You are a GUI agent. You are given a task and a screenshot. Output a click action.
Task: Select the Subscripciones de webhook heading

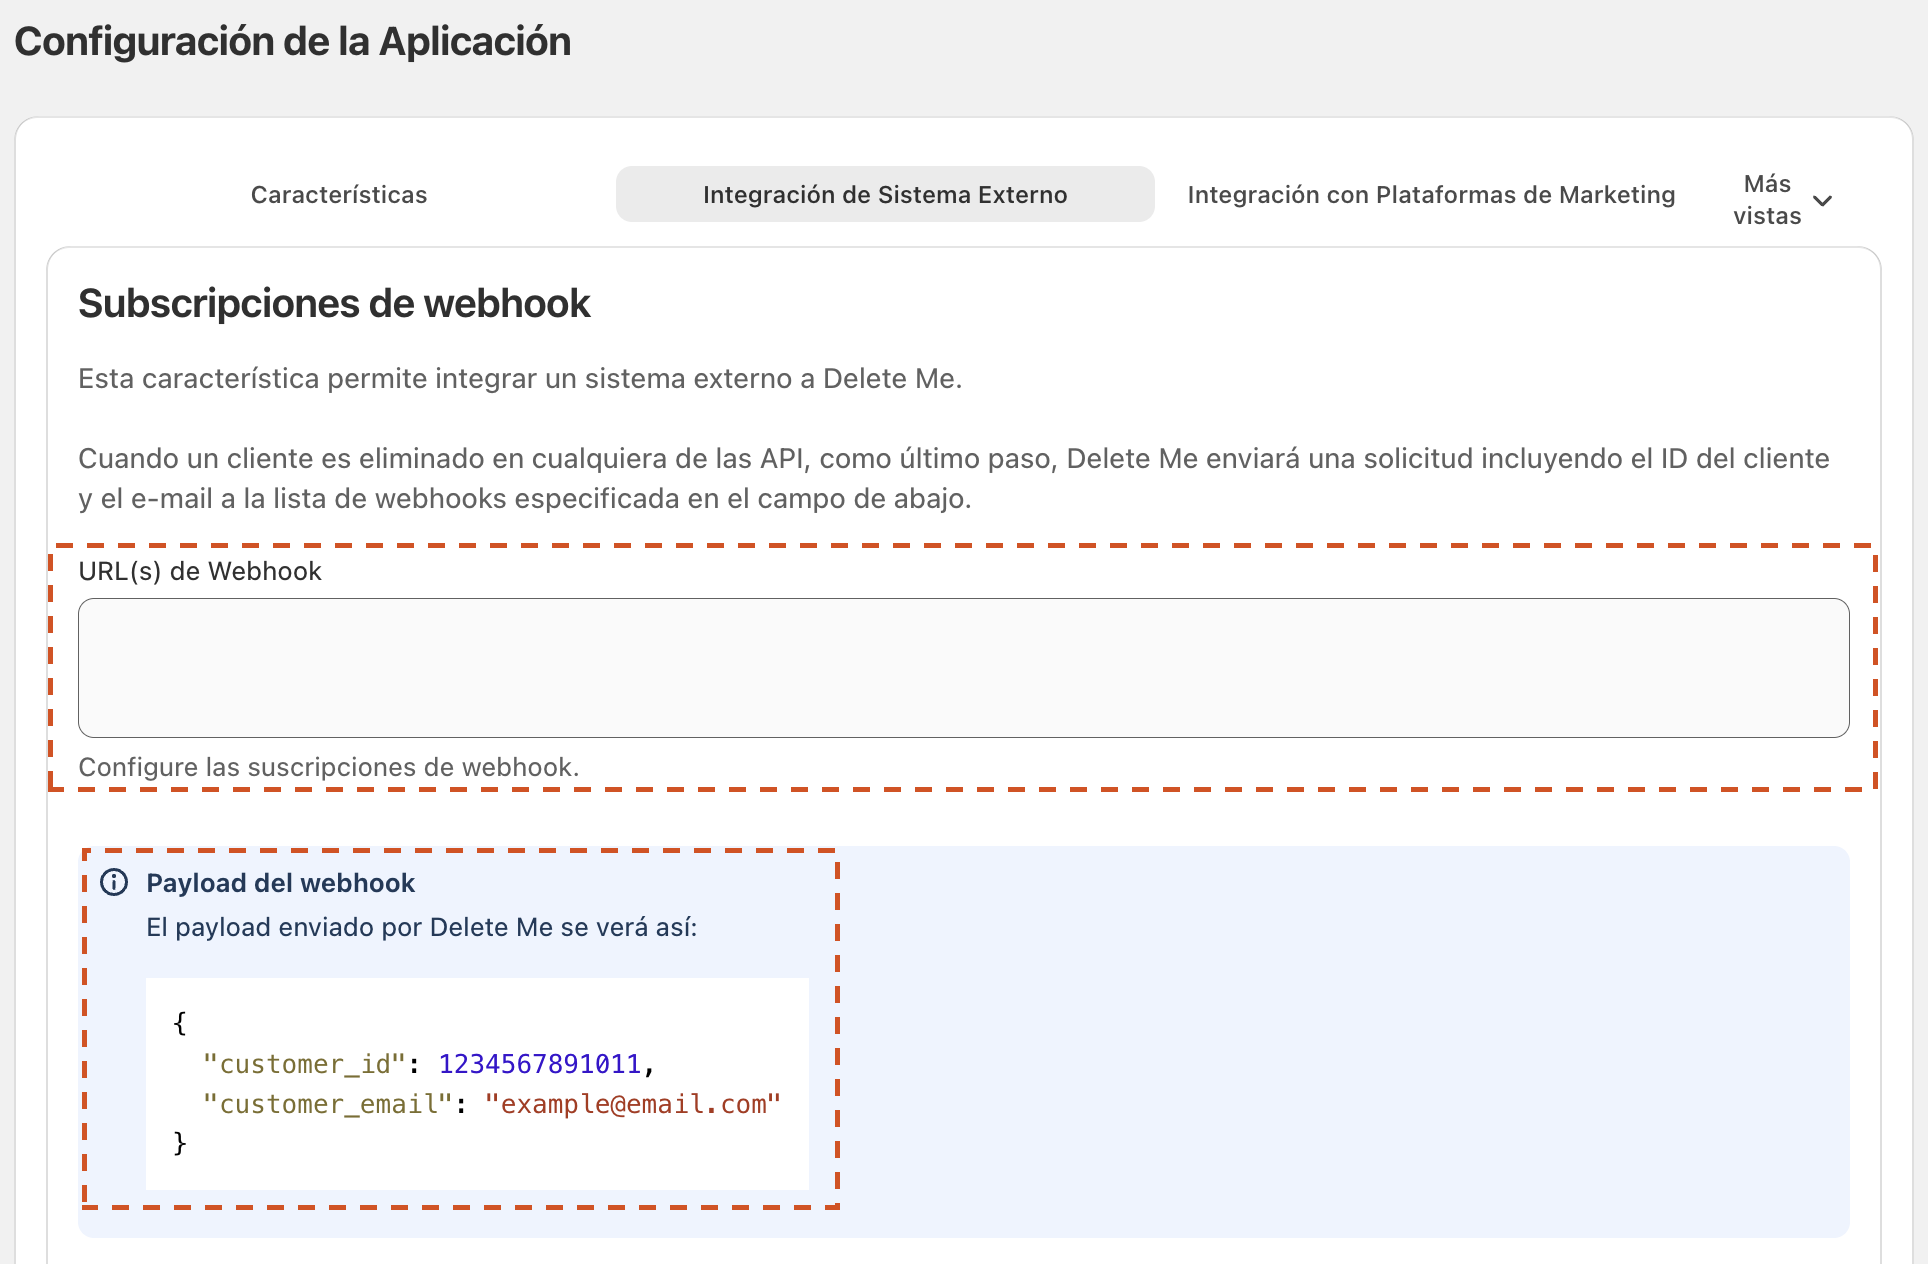tap(334, 303)
